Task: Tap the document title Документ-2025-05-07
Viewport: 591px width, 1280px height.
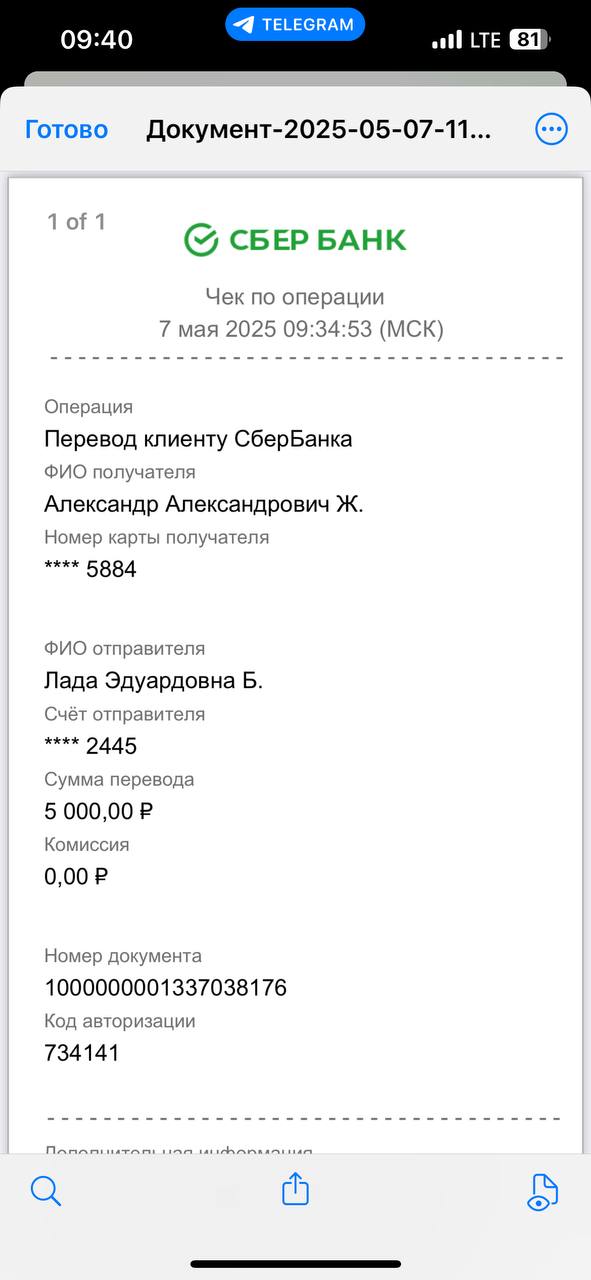Action: click(x=319, y=130)
